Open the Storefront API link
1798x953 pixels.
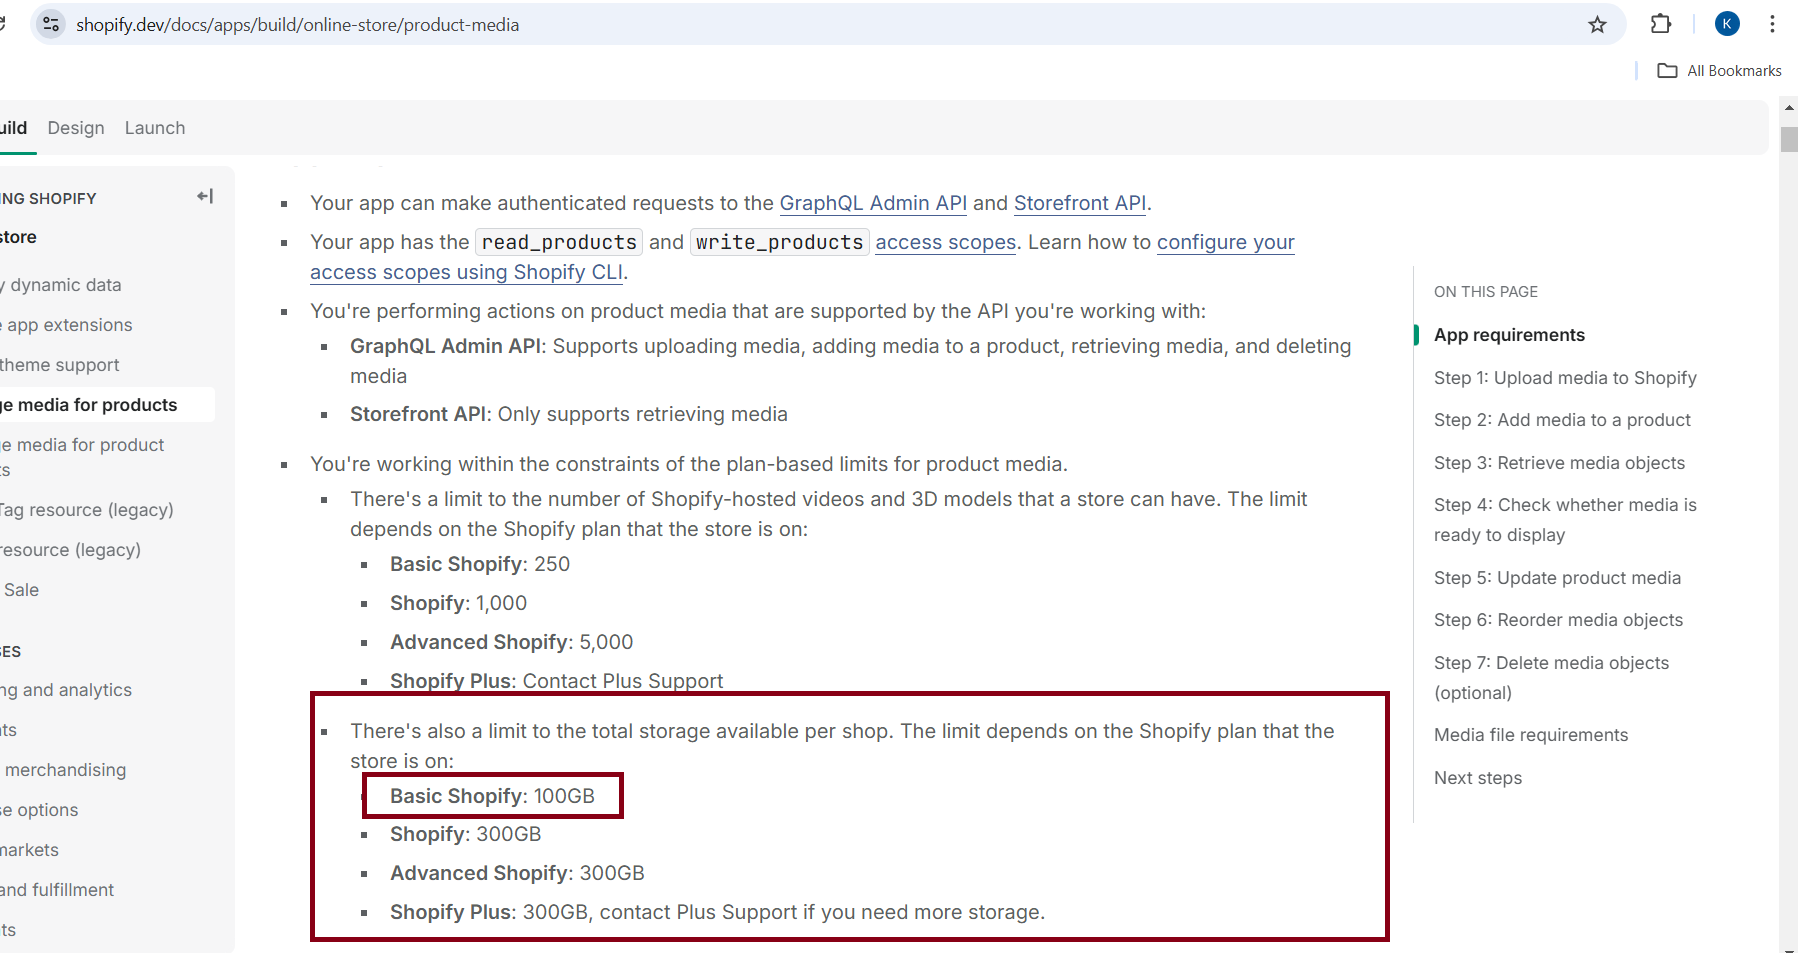(x=1080, y=203)
